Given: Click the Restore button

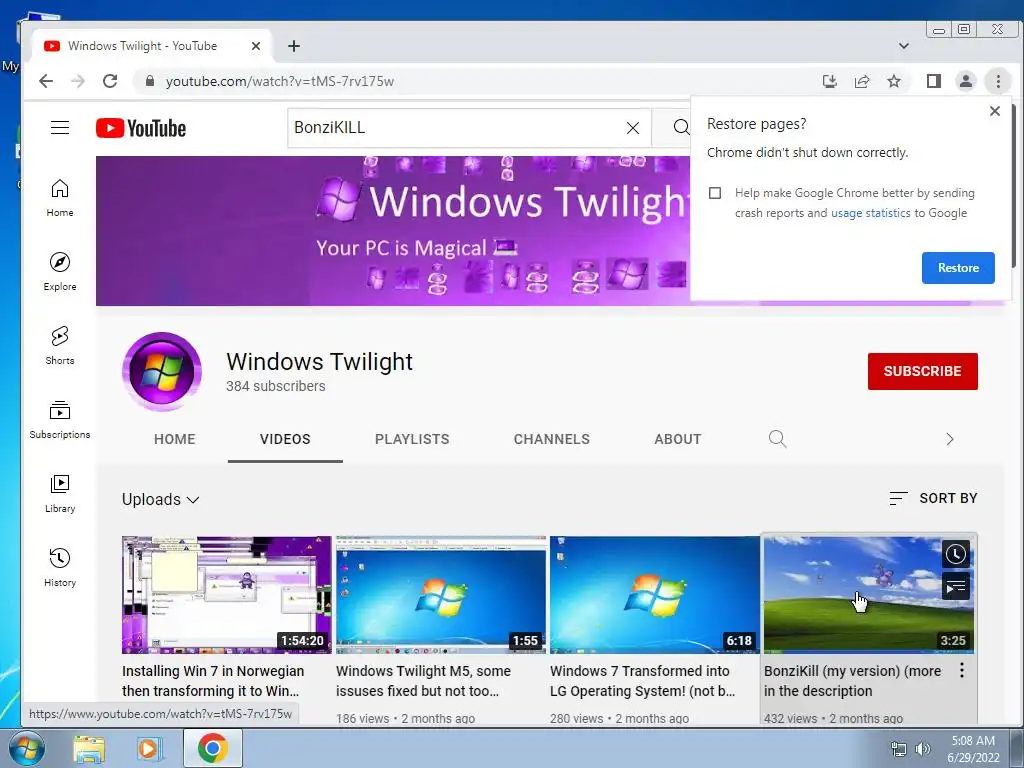Looking at the screenshot, I should 958,268.
